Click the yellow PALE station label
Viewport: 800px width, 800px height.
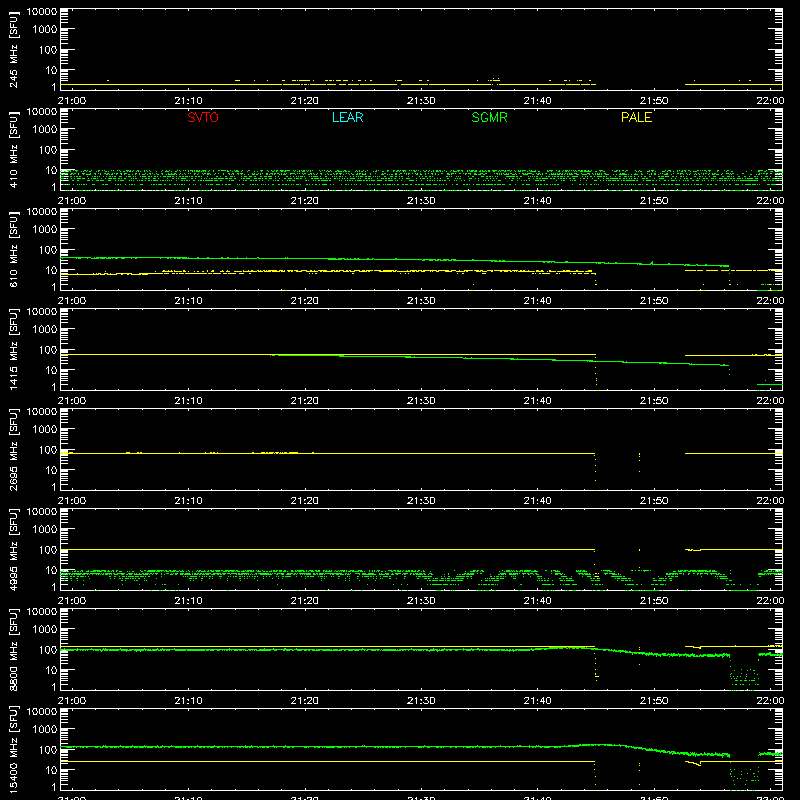[x=636, y=117]
